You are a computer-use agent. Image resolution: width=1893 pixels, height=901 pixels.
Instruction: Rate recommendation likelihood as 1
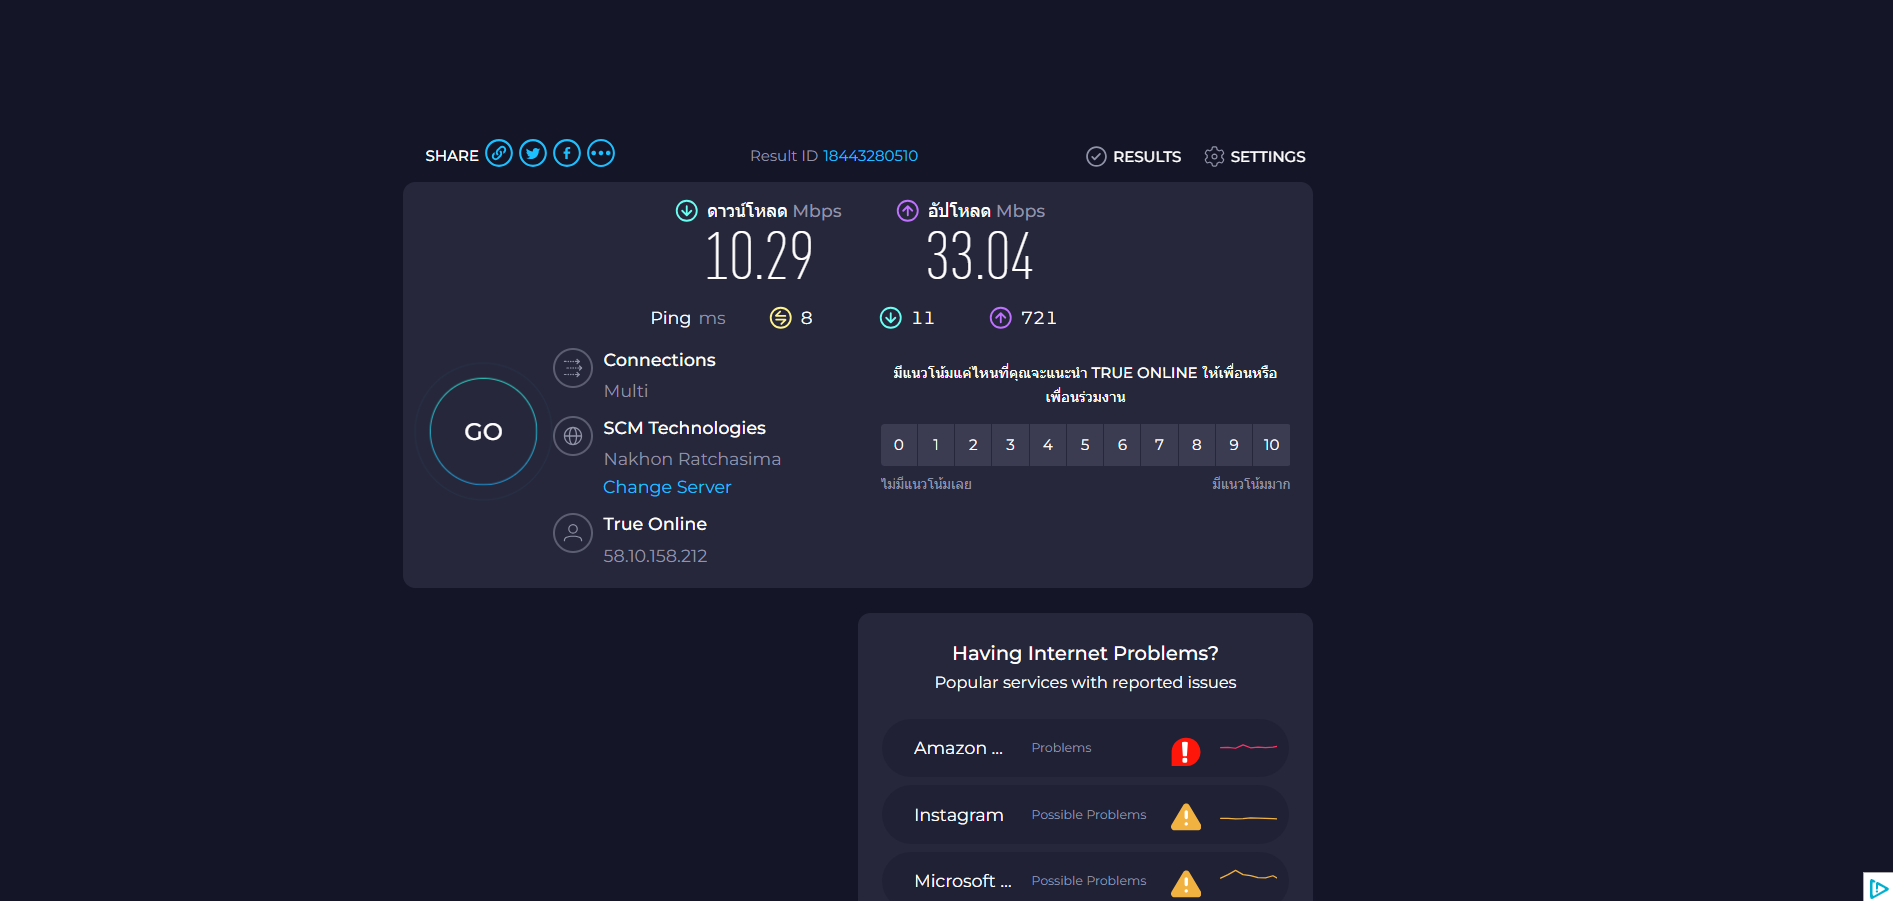[936, 445]
